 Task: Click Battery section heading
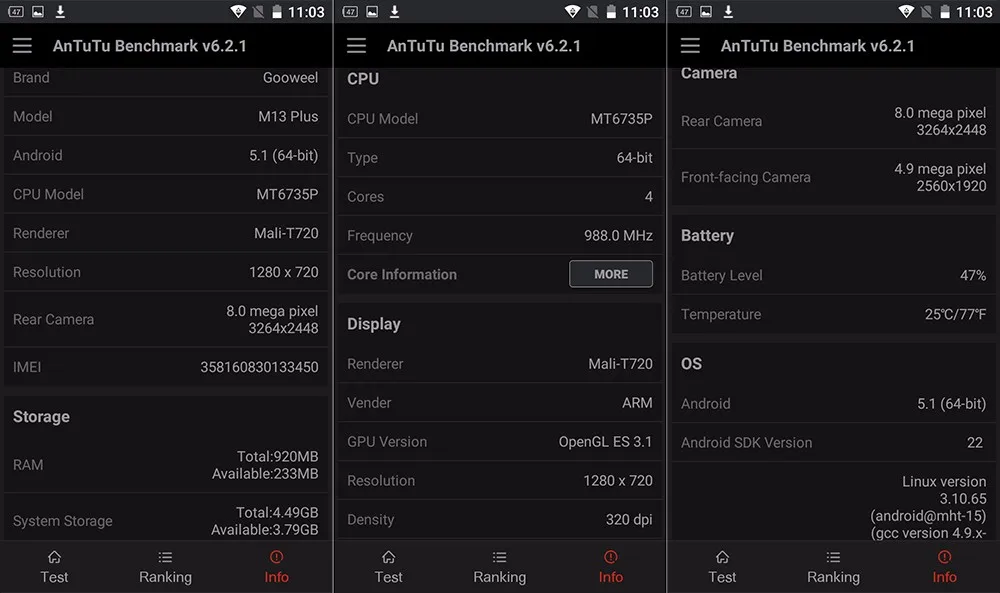[x=707, y=236]
